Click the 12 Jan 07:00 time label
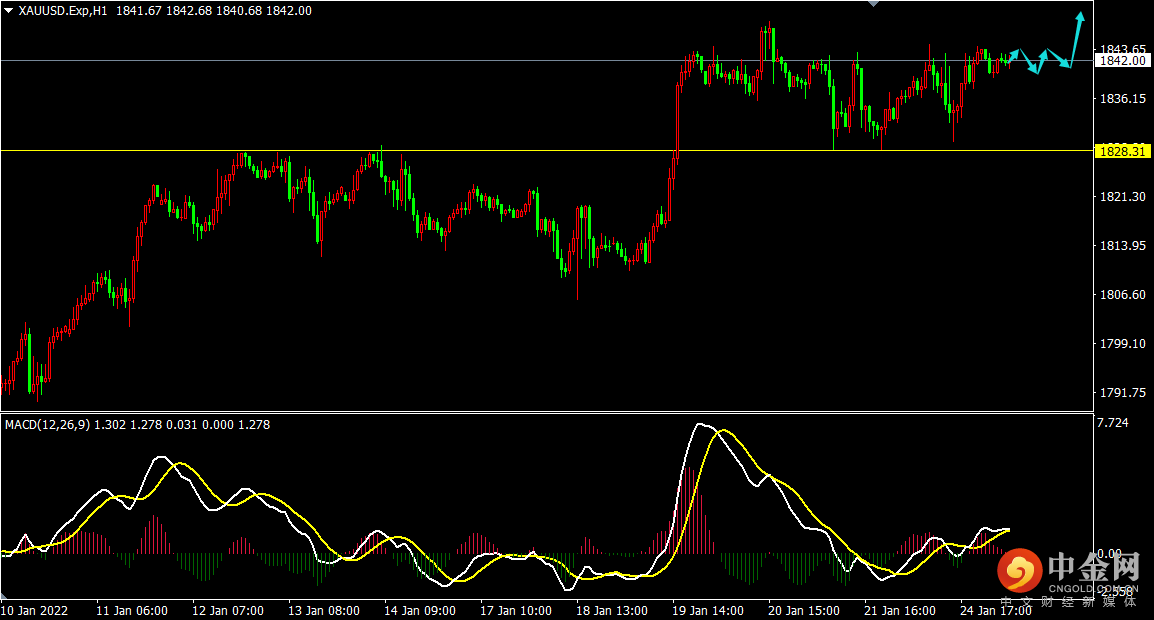 point(227,610)
